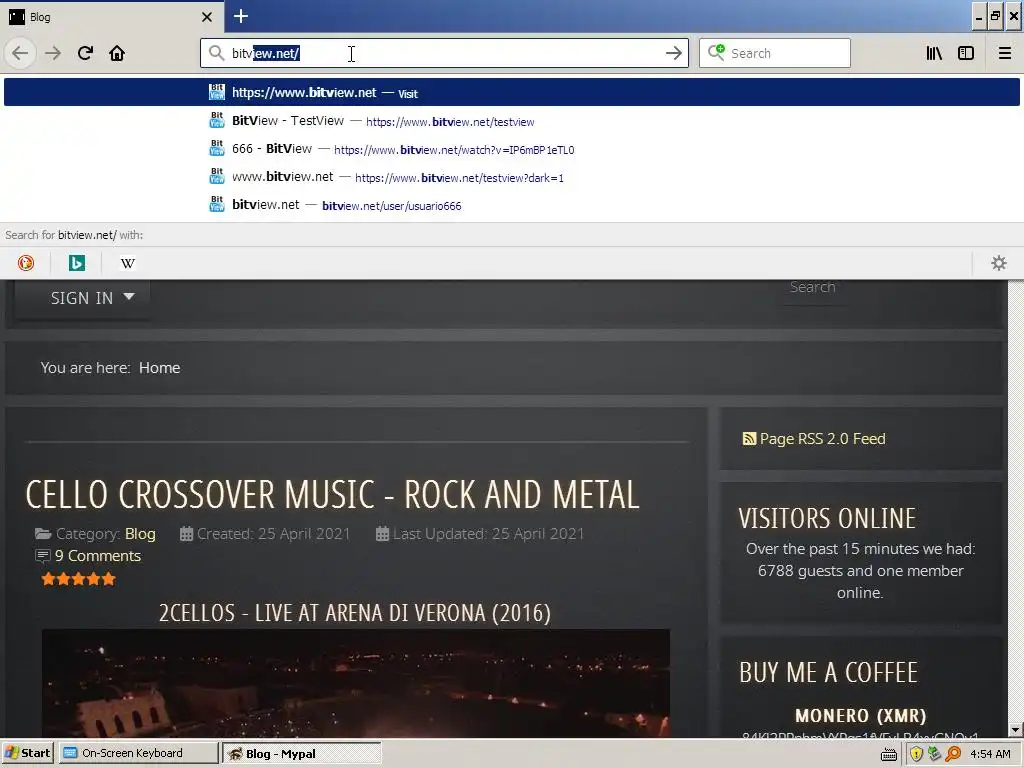Click the system clock 4:54 AM
Image resolution: width=1024 pixels, height=768 pixels.
tap(990, 754)
